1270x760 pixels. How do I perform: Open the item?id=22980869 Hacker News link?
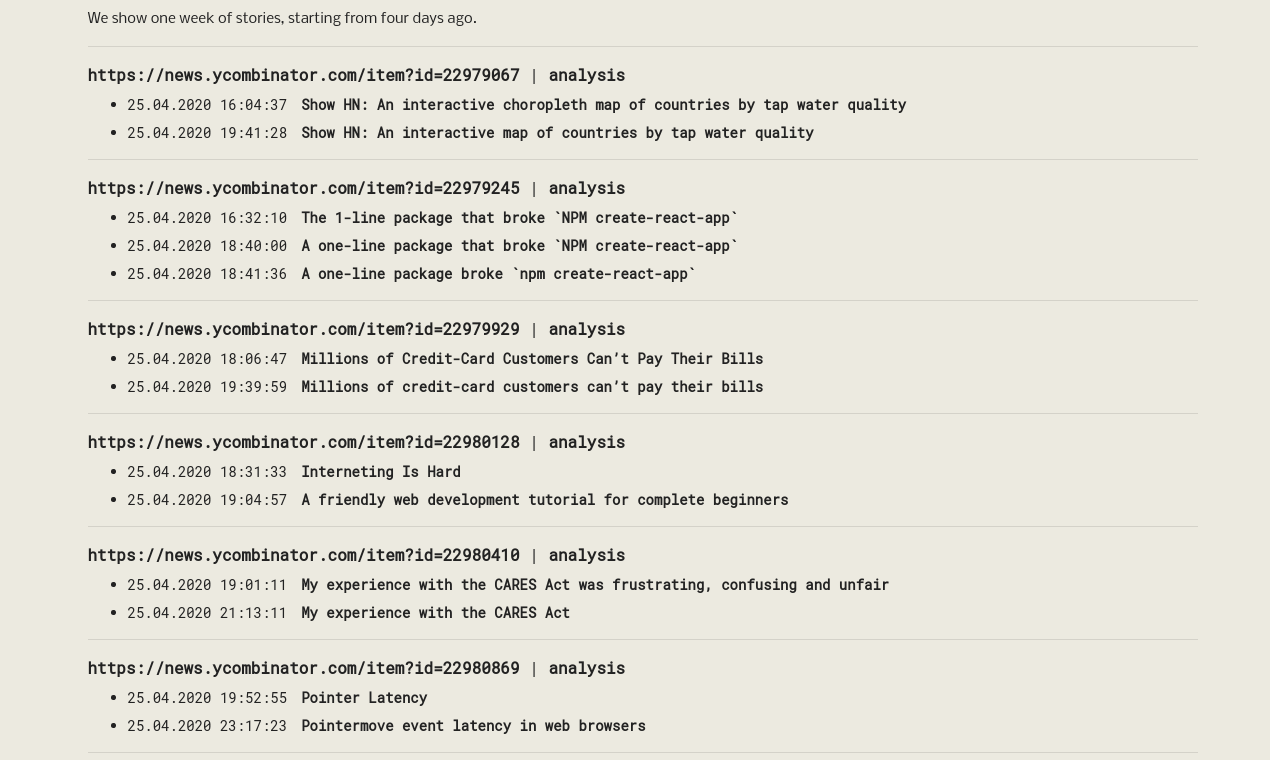pos(303,668)
